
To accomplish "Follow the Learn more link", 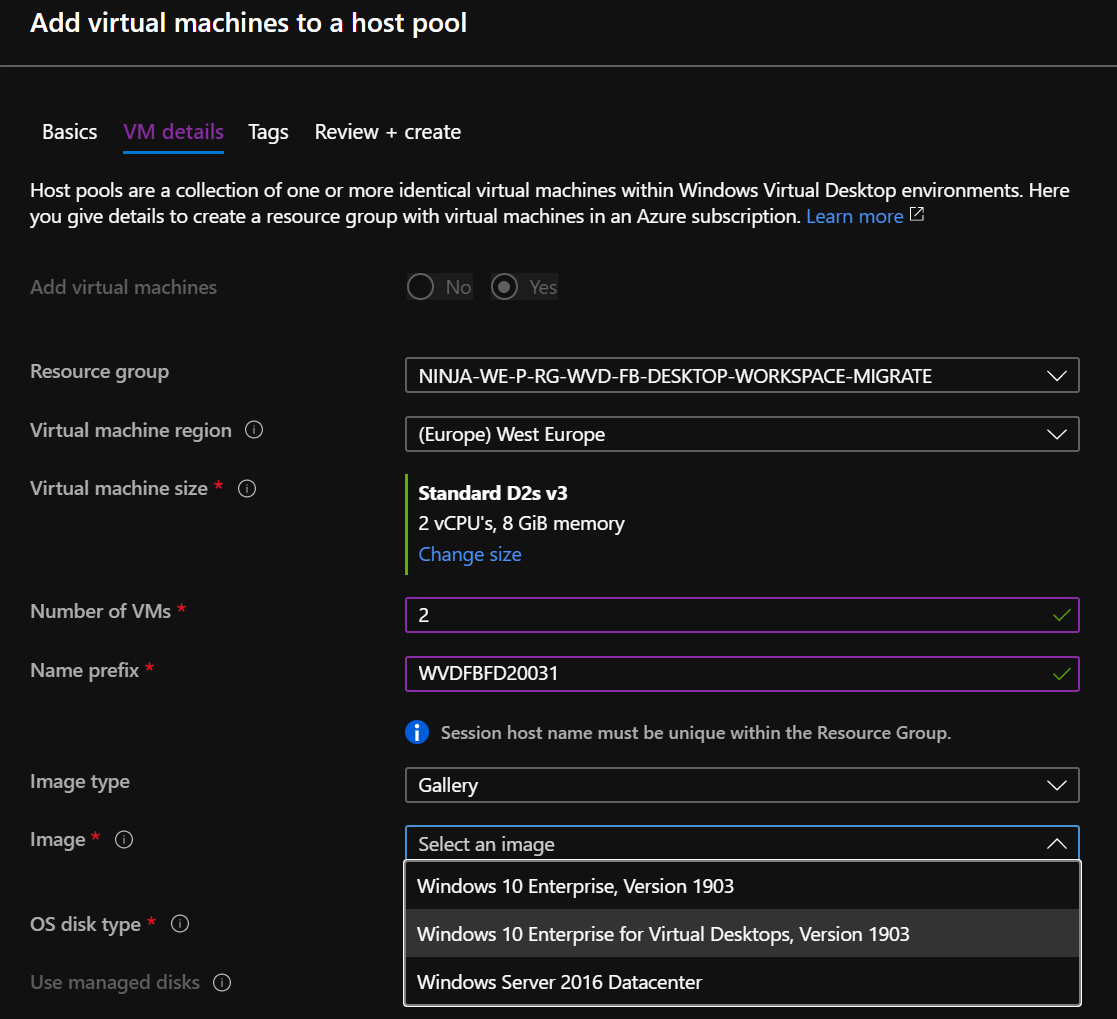I will click(854, 216).
